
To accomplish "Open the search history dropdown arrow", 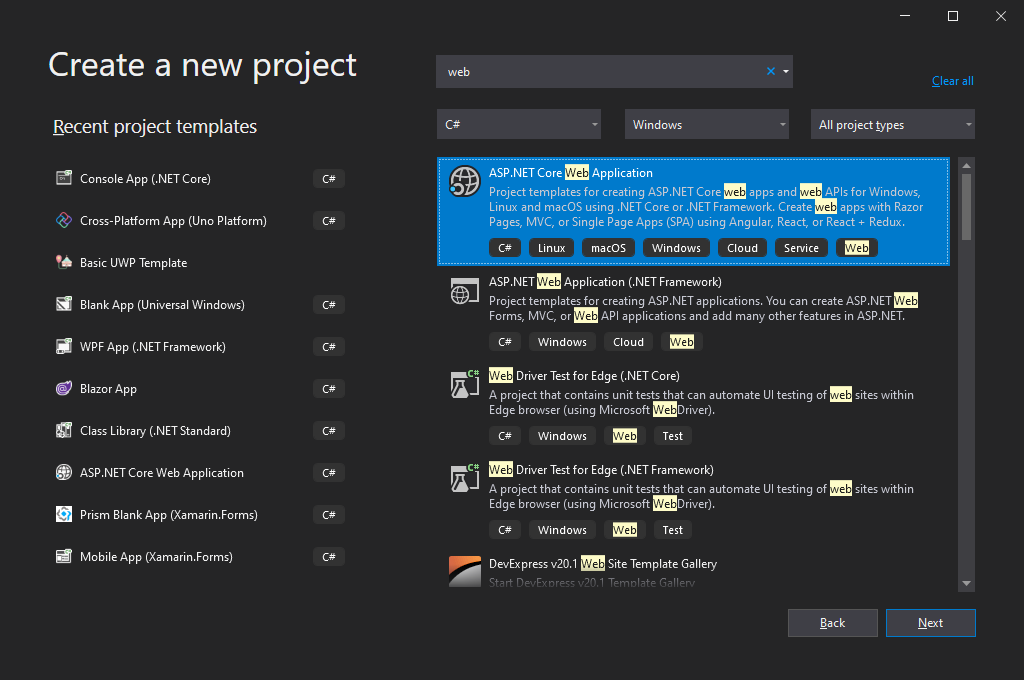I will click(786, 71).
